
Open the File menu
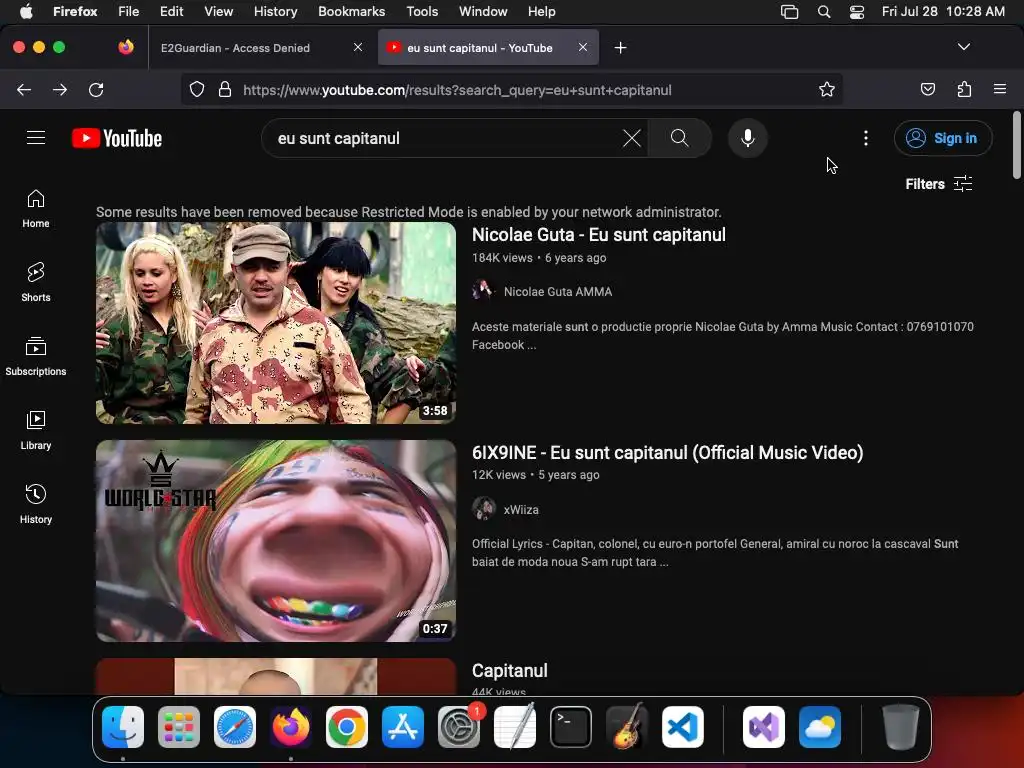tap(129, 12)
